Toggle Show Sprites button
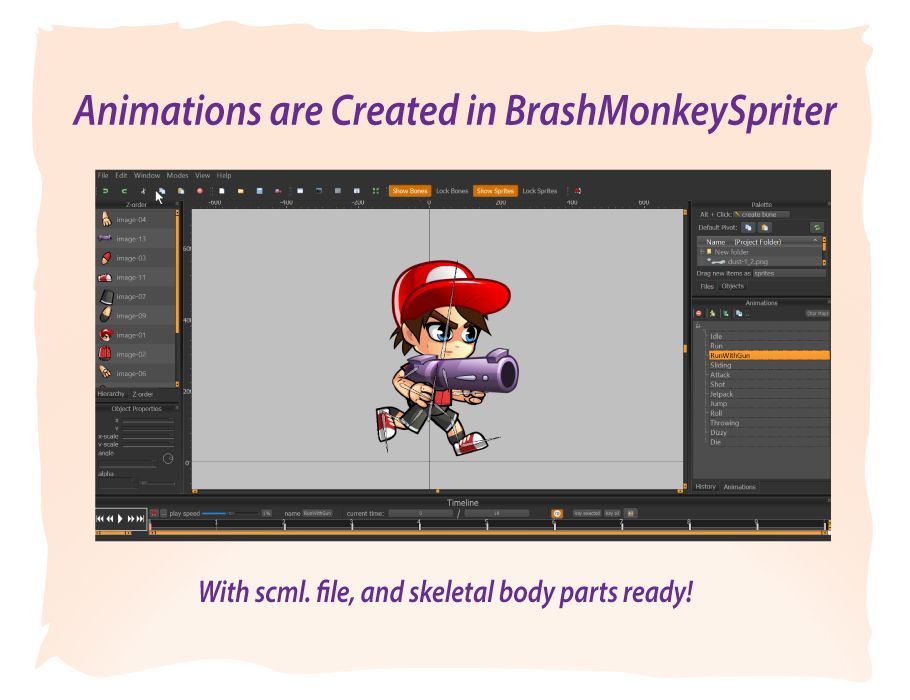Screen dimensions: 910x700 click(x=495, y=191)
